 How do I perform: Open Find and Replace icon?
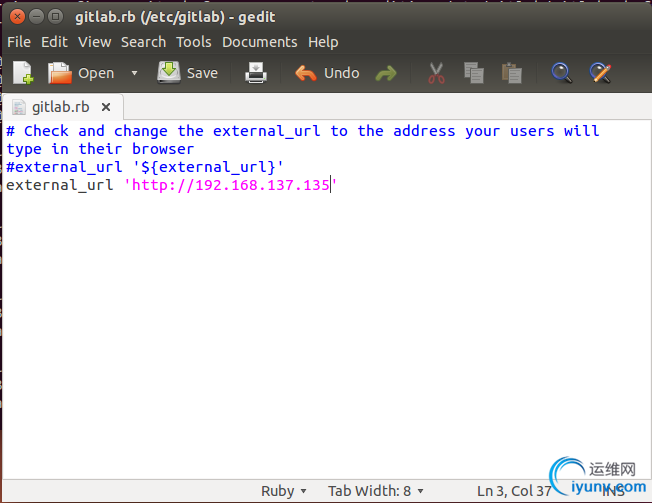point(600,73)
